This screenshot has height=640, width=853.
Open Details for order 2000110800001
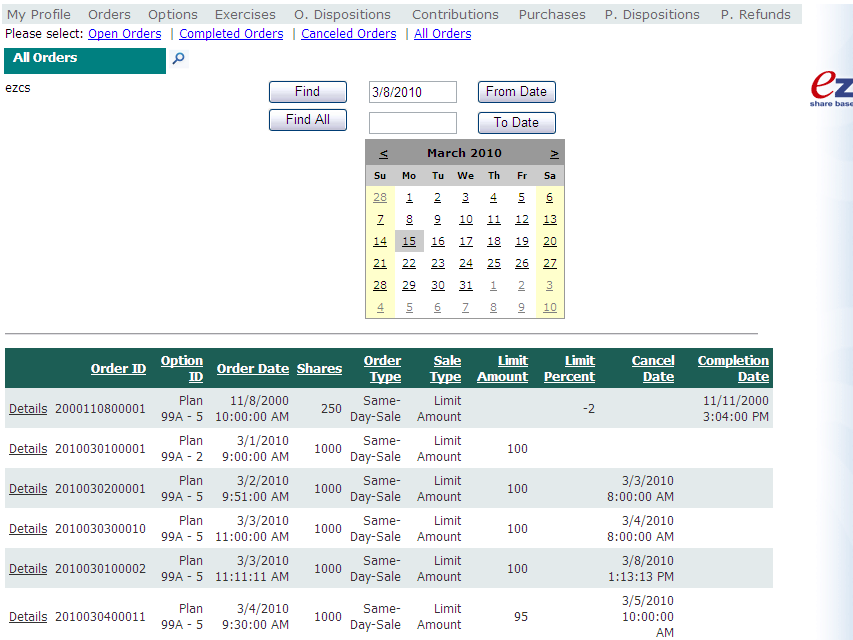[x=28, y=409]
